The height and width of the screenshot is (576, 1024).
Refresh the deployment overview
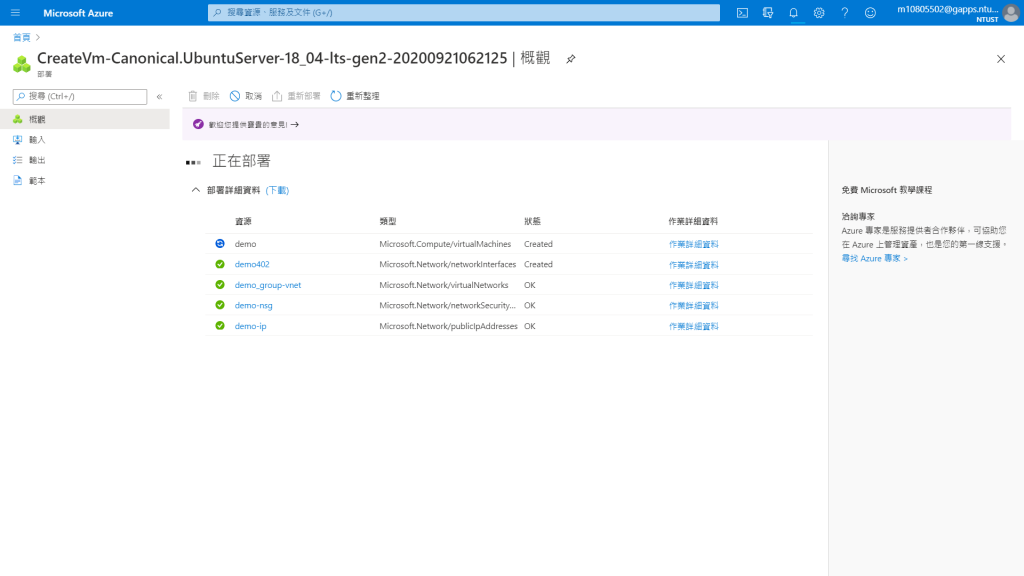(x=355, y=96)
